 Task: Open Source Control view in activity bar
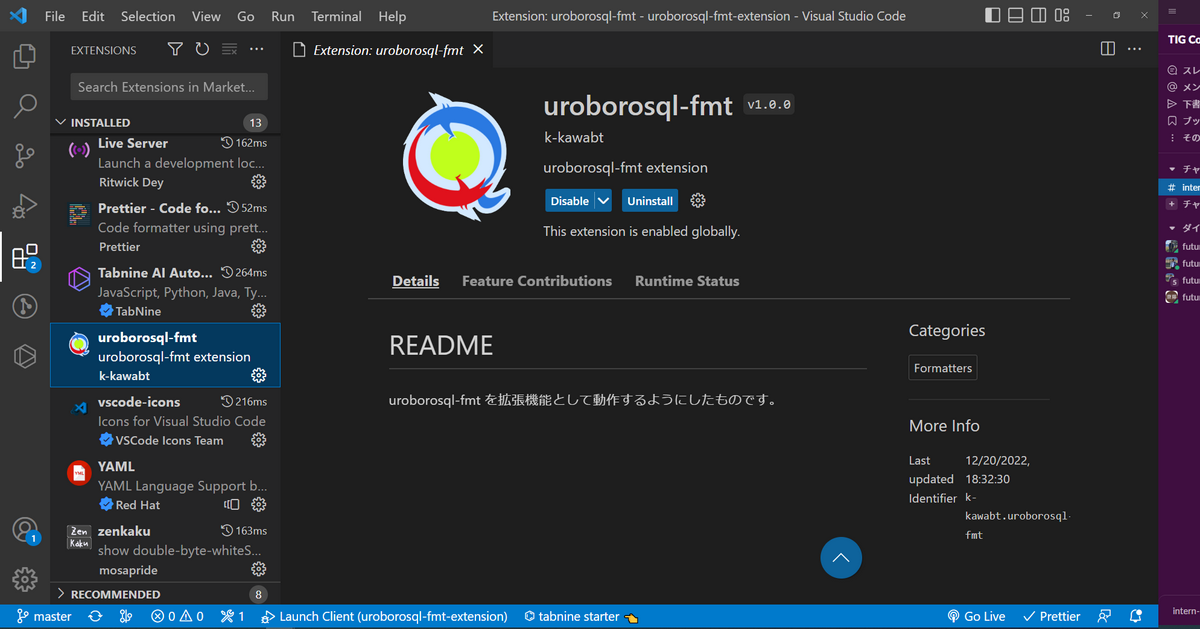tap(25, 155)
